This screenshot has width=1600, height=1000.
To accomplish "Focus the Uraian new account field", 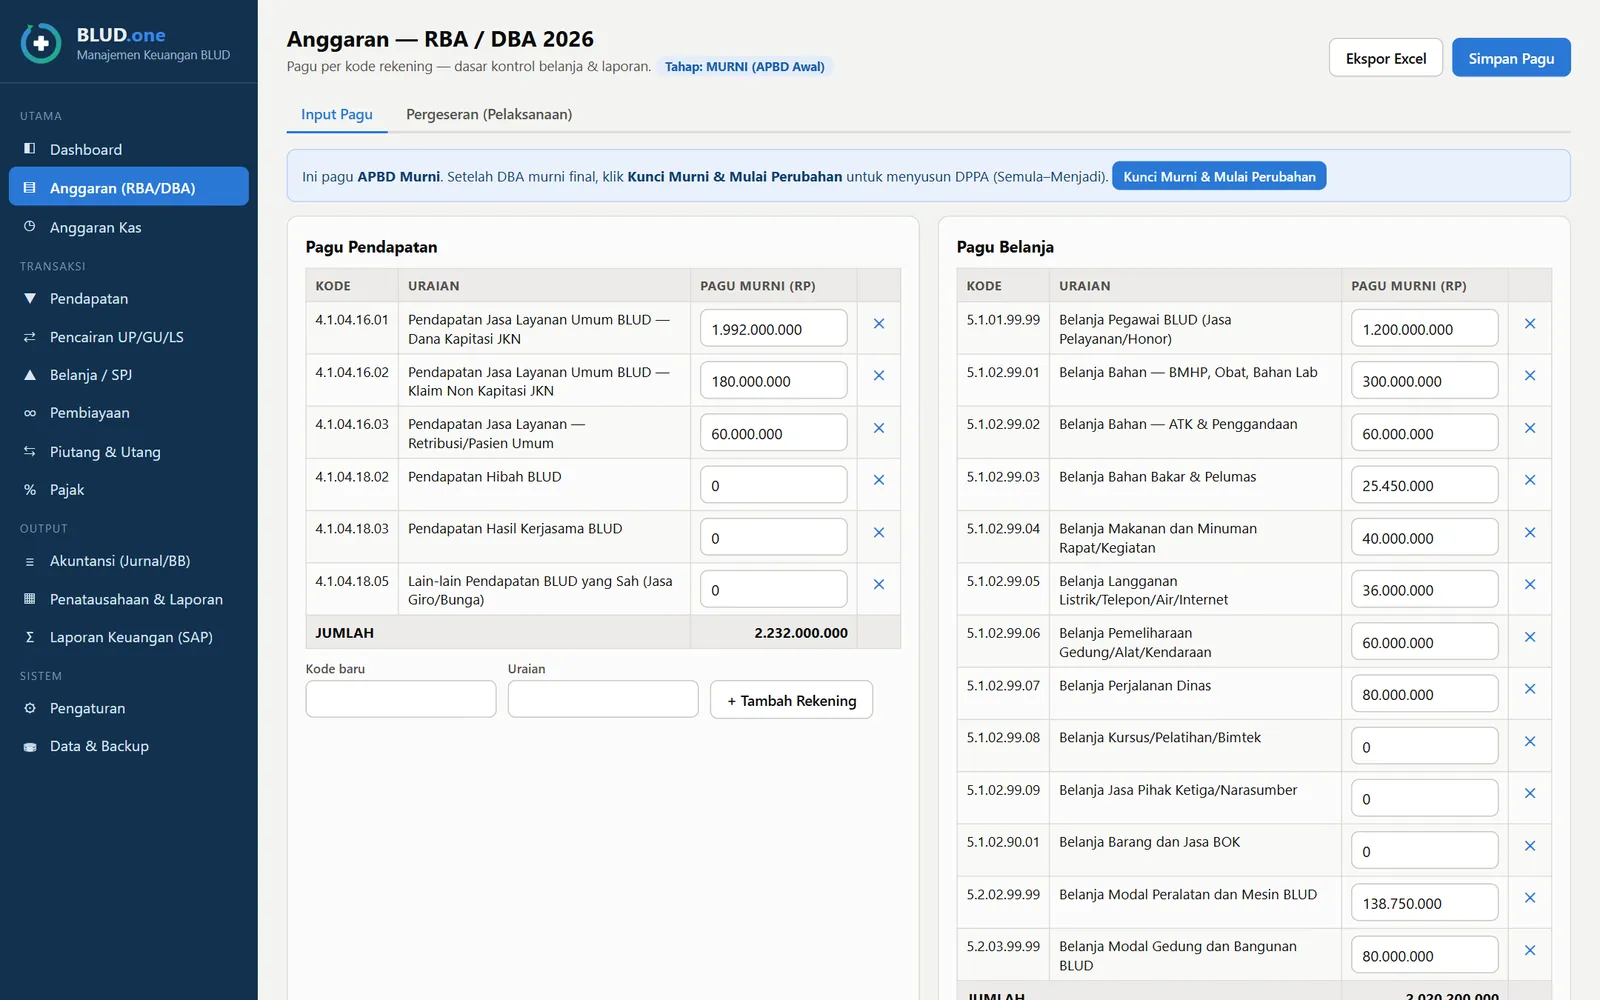I will (x=603, y=699).
